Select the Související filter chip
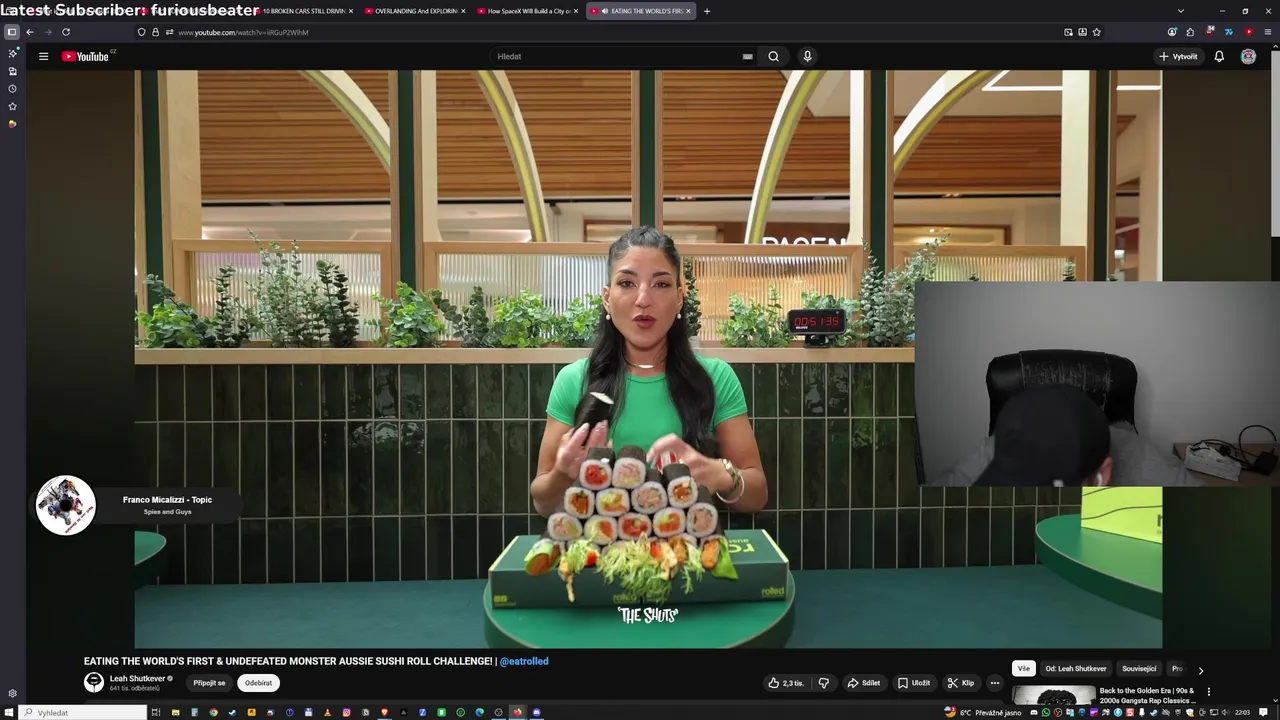This screenshot has width=1280, height=720. pyautogui.click(x=1139, y=669)
